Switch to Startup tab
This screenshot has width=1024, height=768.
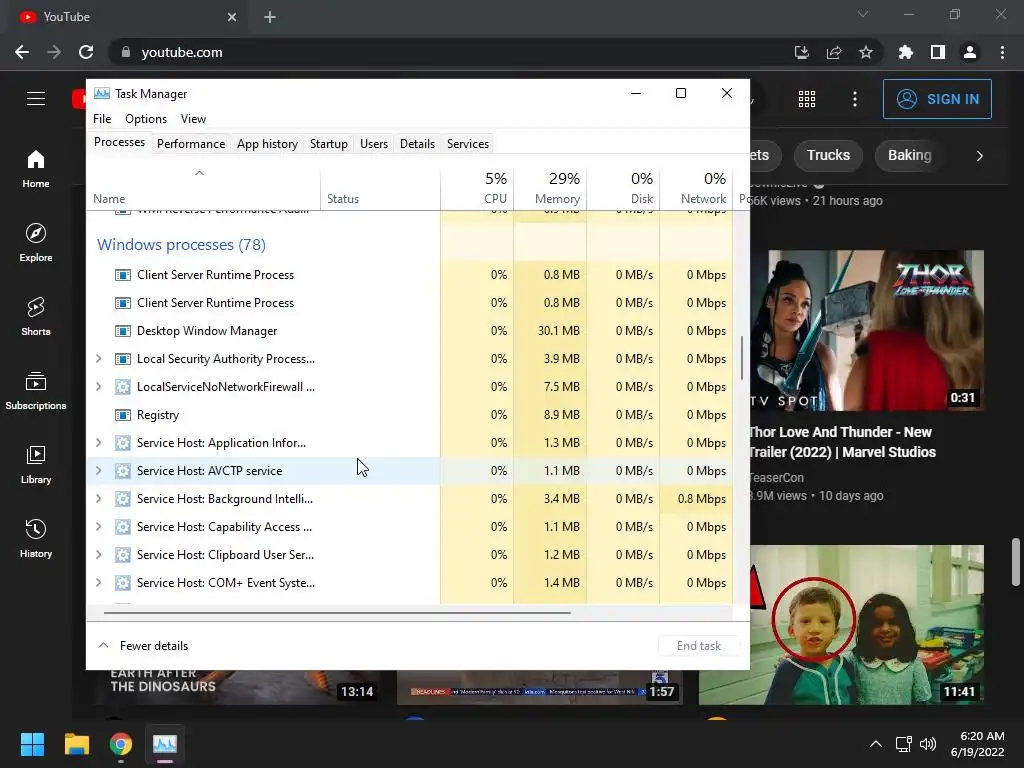(x=328, y=144)
